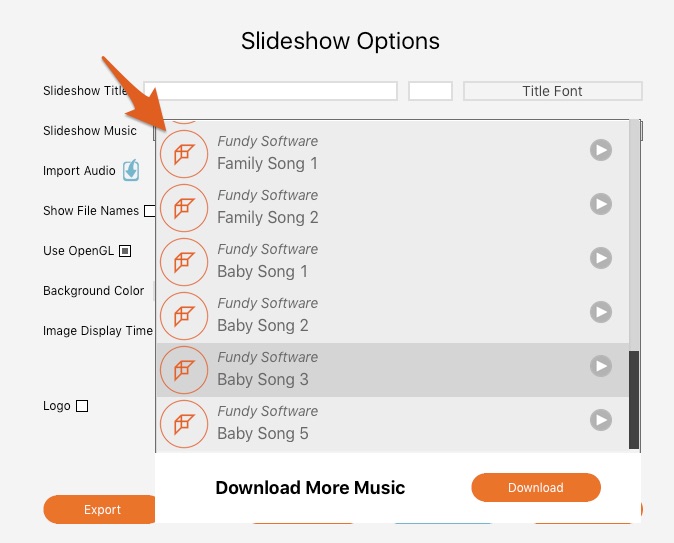Image resolution: width=674 pixels, height=543 pixels.
Task: Toggle the Use OpenGL checkbox
Action: (x=125, y=251)
